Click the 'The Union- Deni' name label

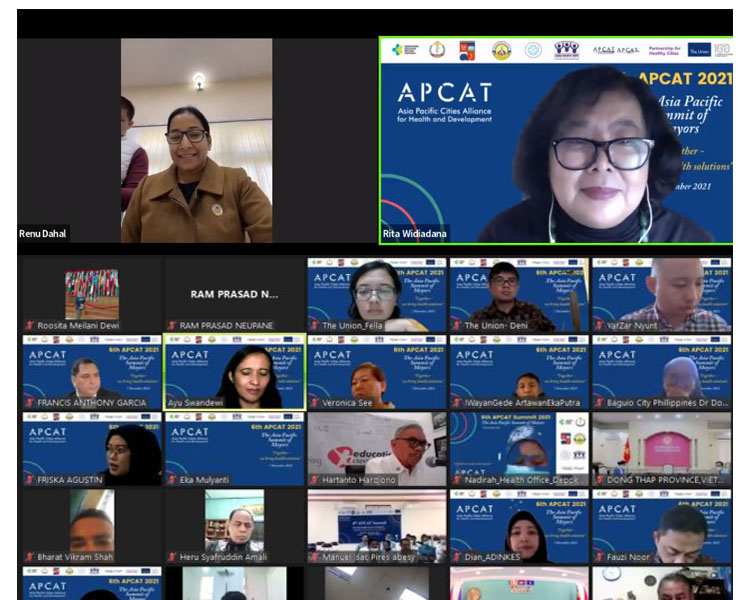[x=496, y=326]
